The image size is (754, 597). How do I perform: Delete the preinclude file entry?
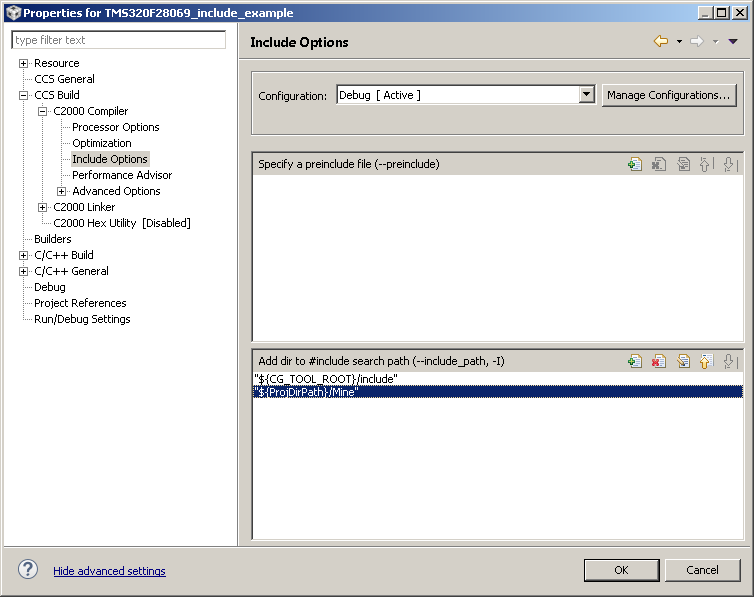coord(658,164)
